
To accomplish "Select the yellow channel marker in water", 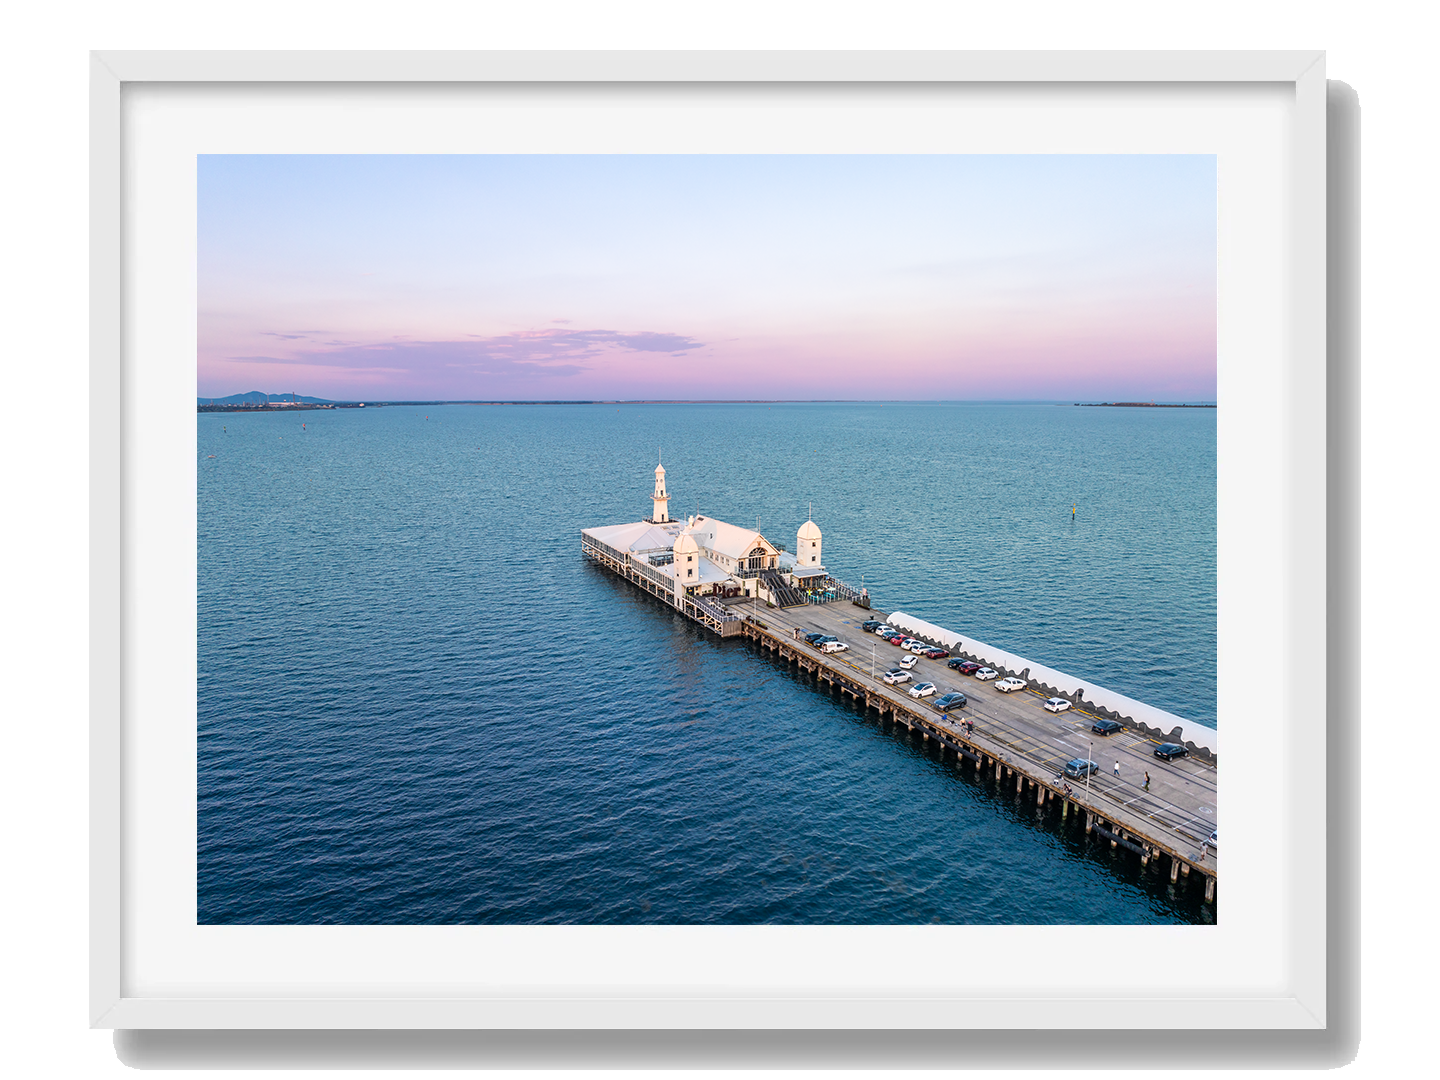I will pyautogui.click(x=1074, y=511).
